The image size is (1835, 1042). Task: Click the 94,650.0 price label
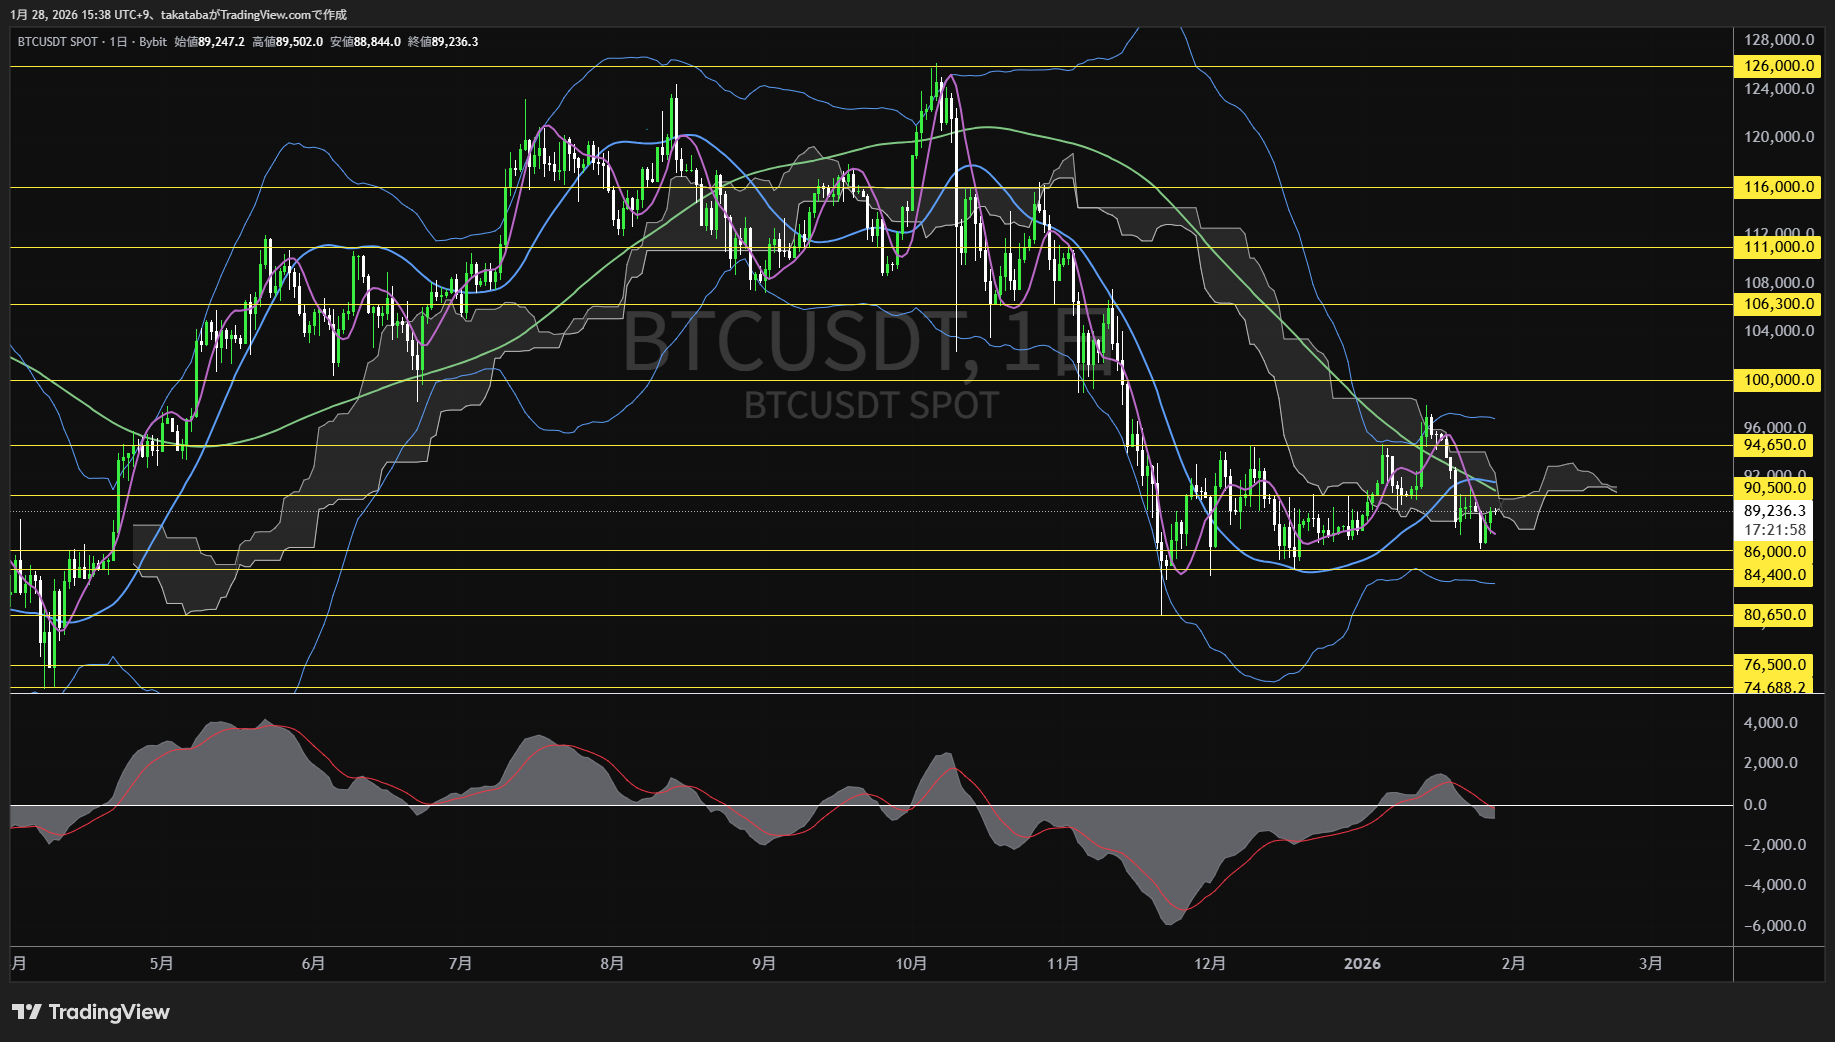point(1774,445)
